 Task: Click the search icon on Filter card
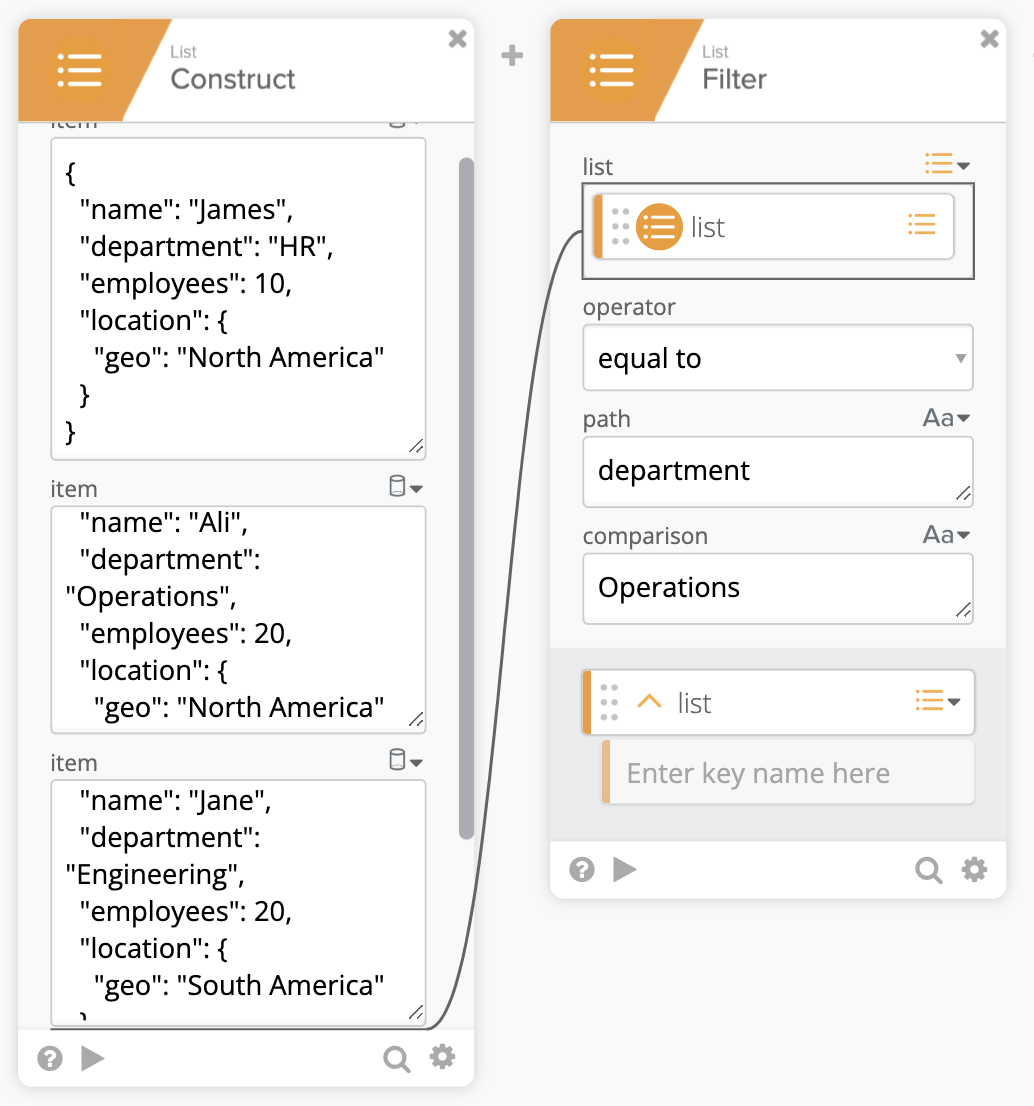[929, 870]
